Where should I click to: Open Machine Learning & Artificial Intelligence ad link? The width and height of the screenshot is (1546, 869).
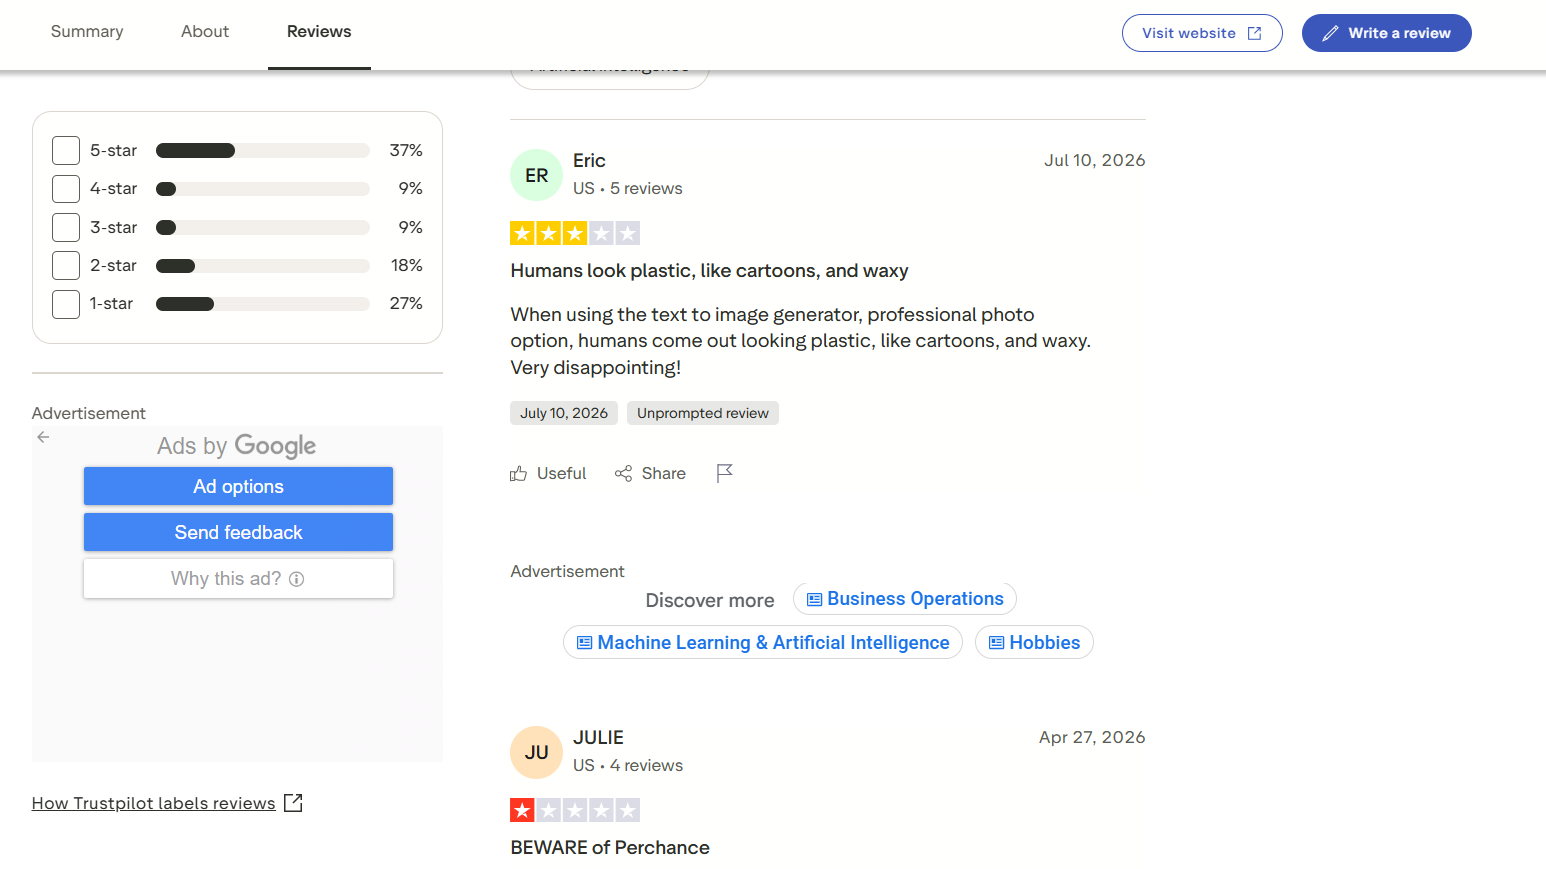point(763,643)
